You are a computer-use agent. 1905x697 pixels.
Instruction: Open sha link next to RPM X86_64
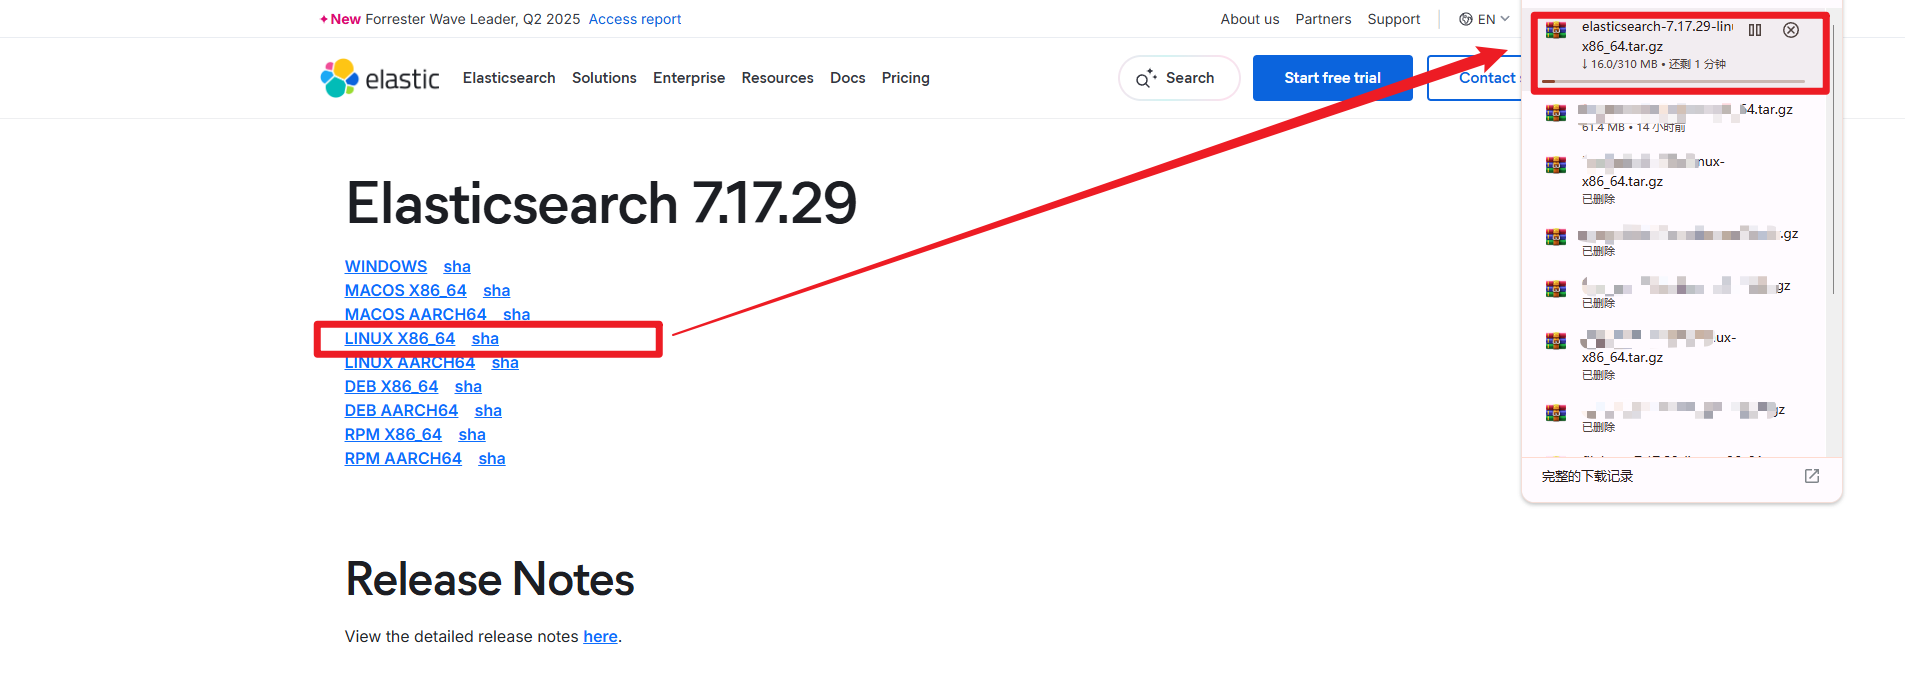[472, 434]
